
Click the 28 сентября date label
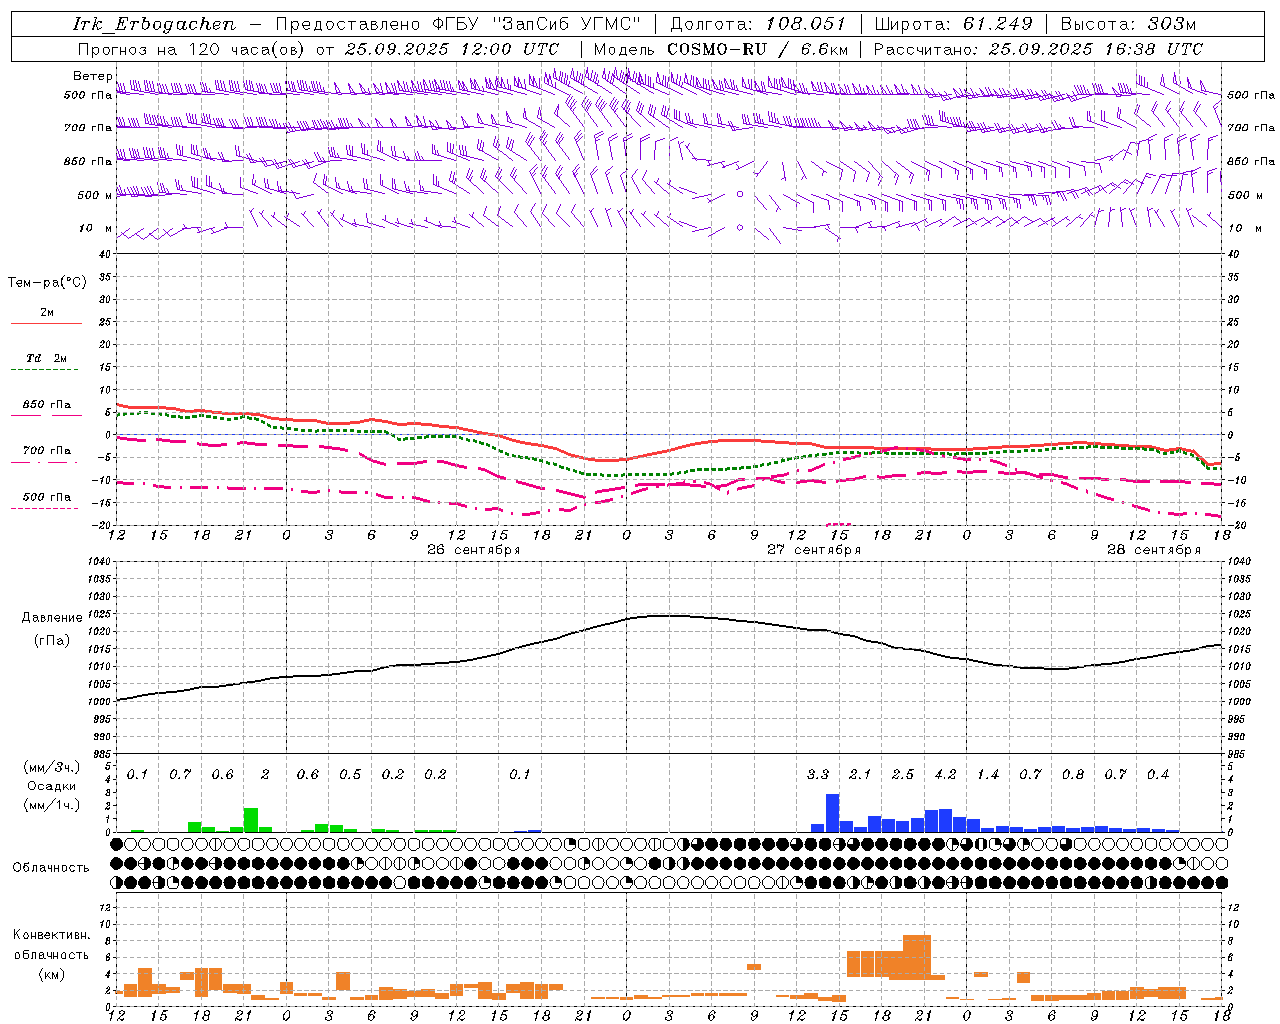point(1154,550)
